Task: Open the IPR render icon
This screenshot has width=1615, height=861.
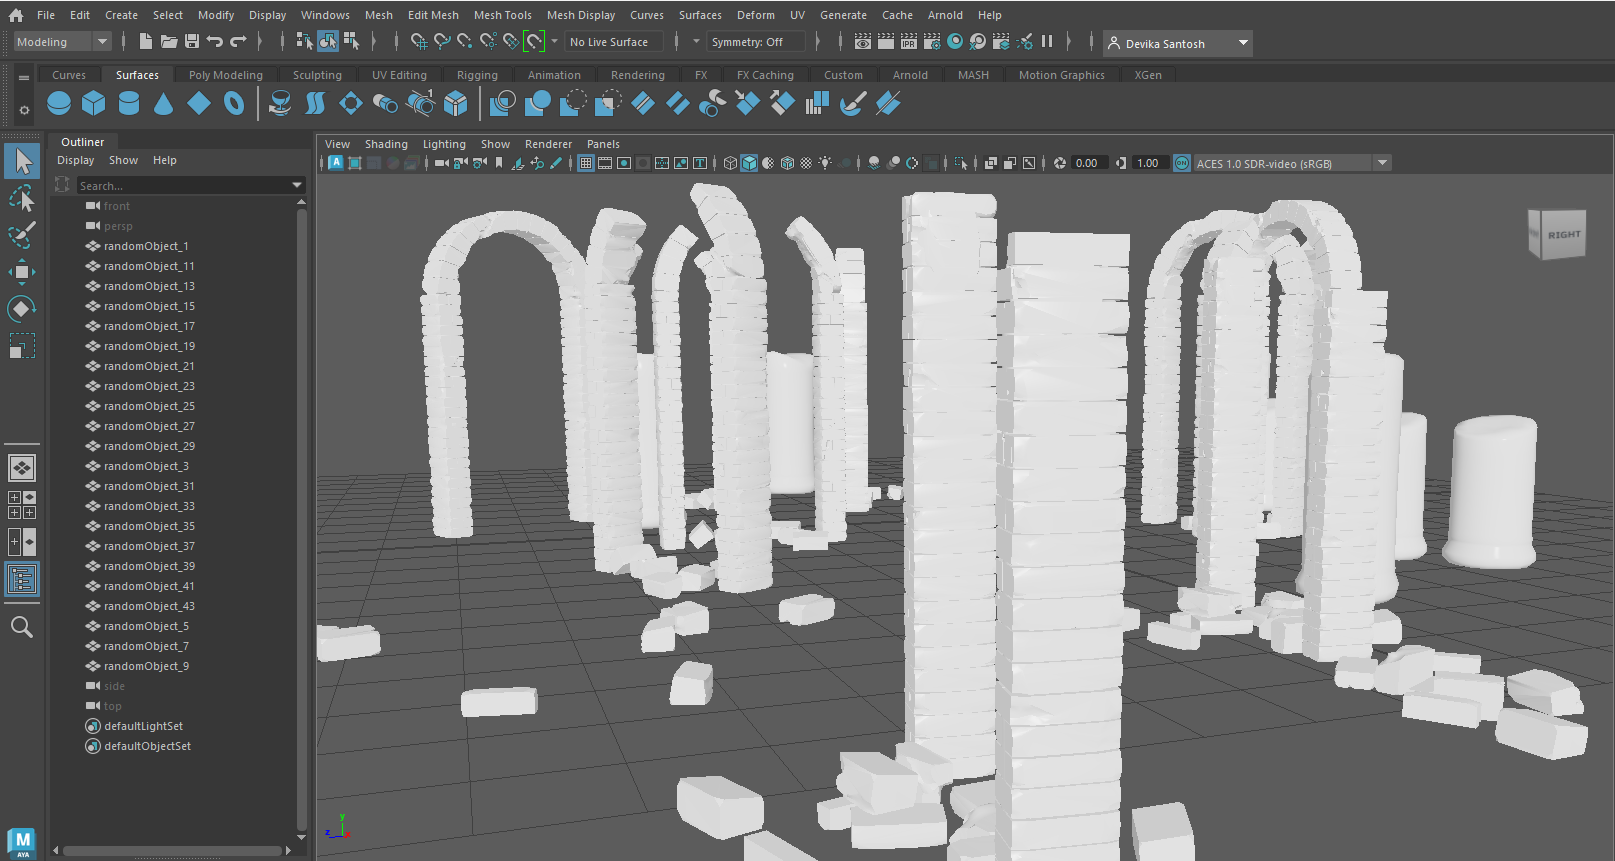Action: click(x=908, y=41)
